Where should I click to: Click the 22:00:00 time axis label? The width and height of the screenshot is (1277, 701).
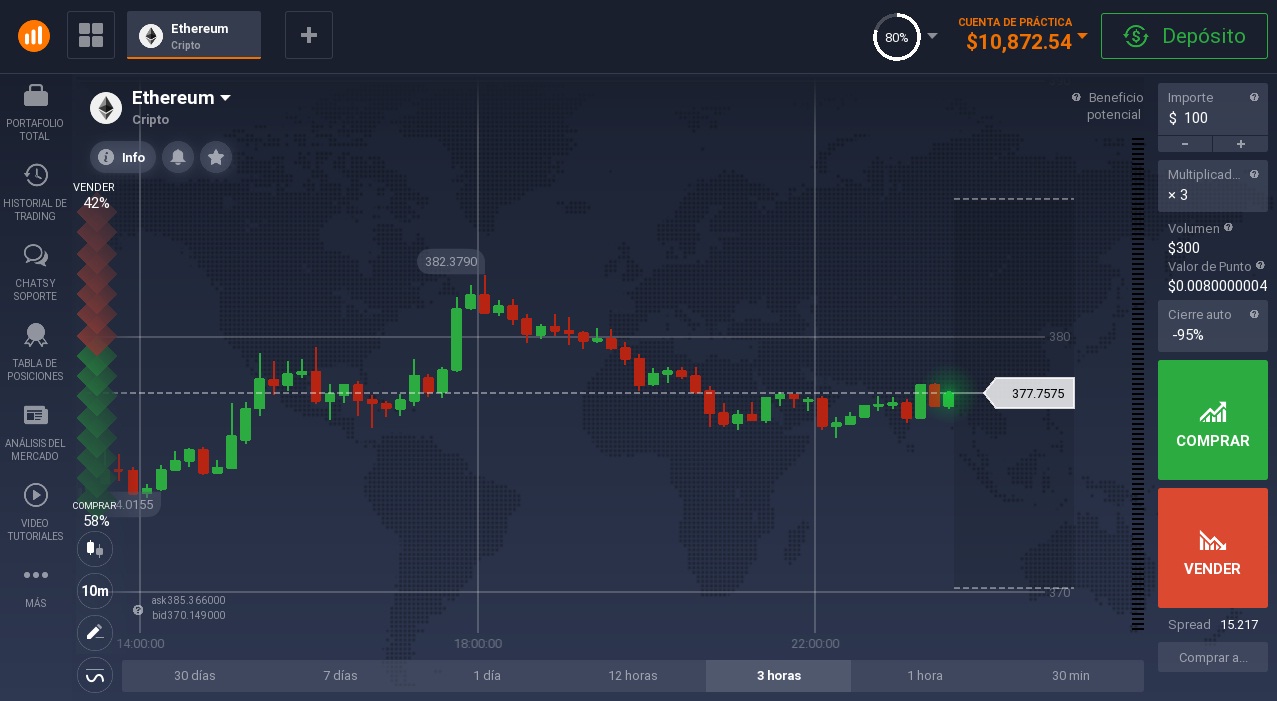click(815, 644)
